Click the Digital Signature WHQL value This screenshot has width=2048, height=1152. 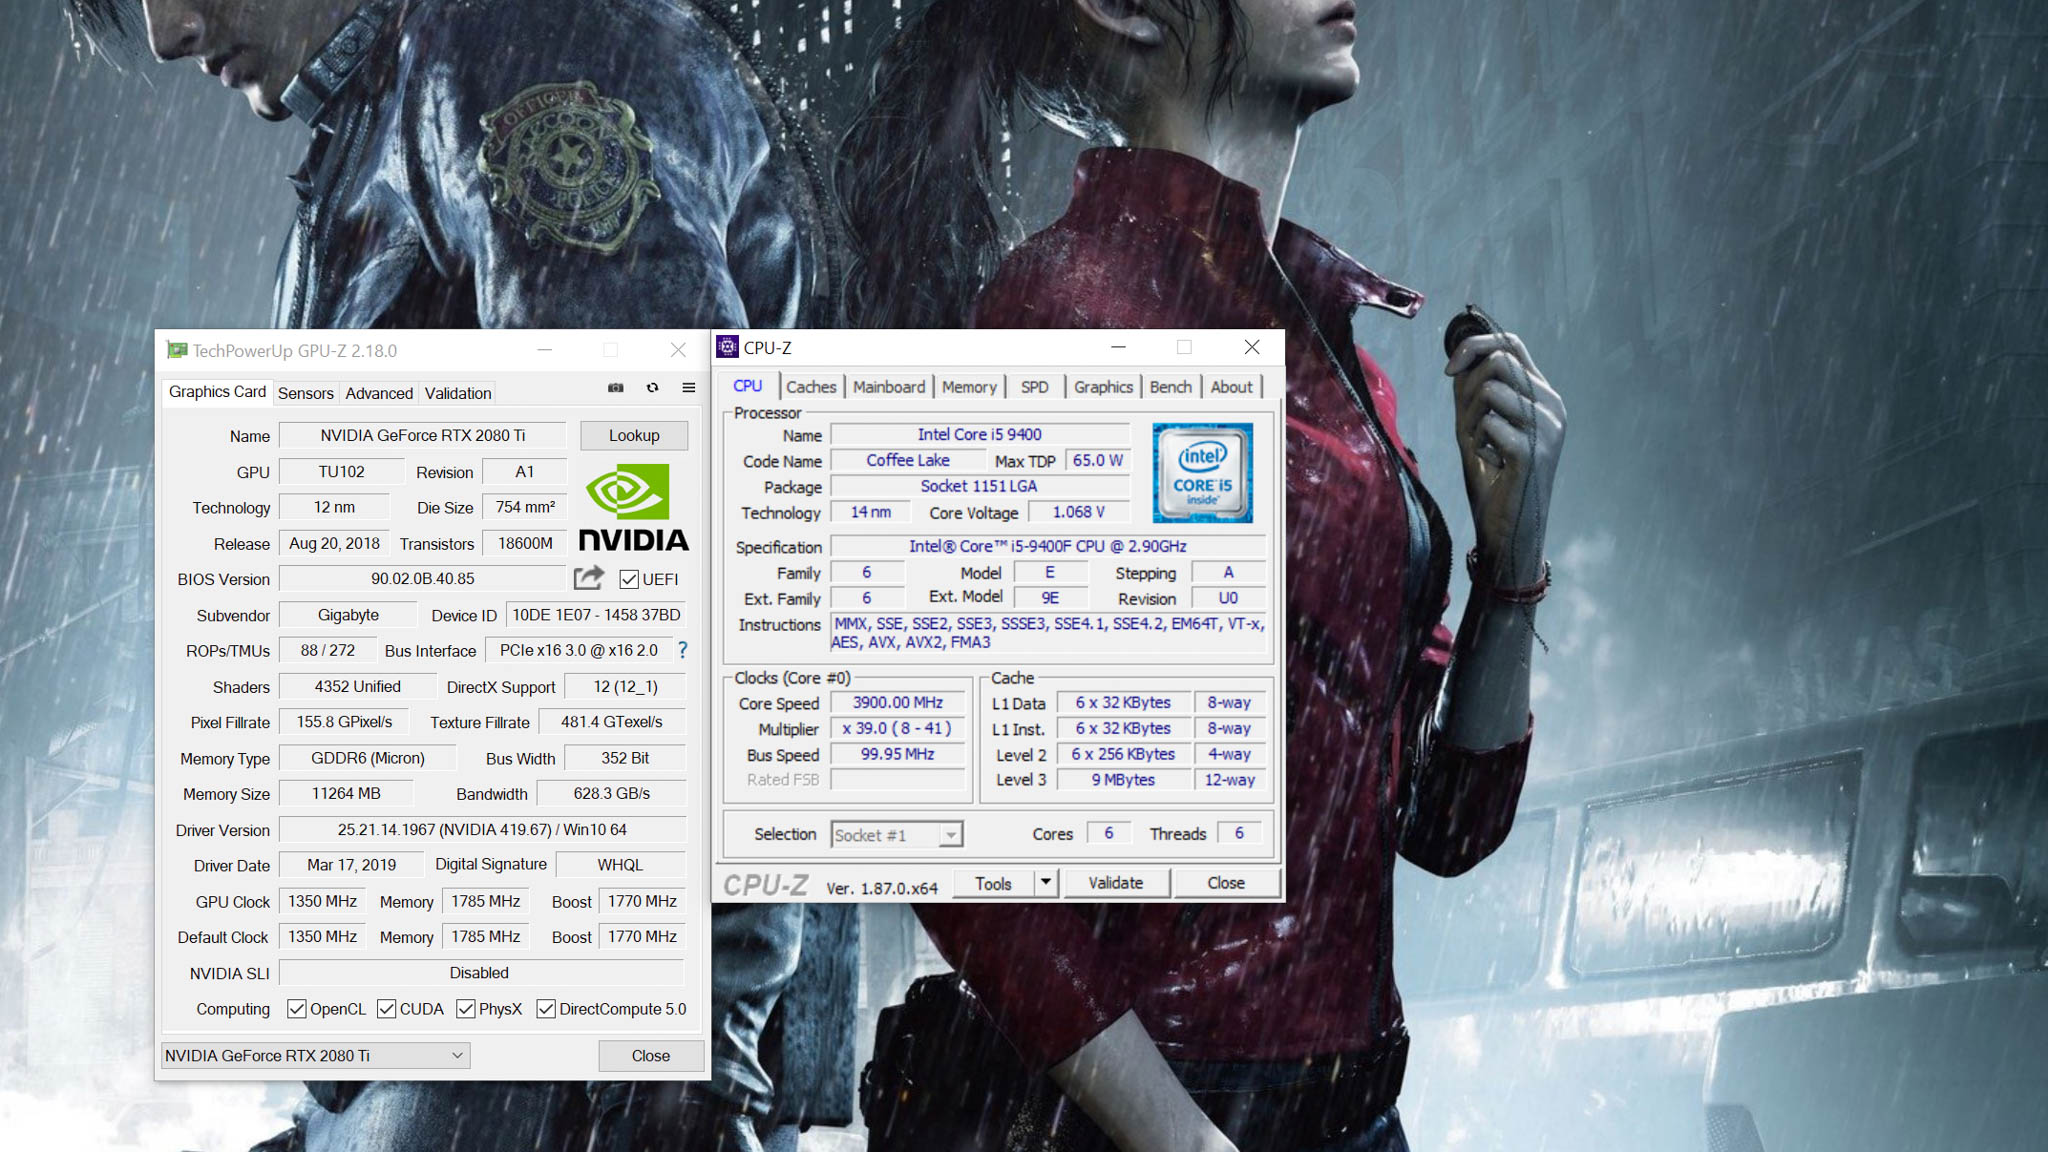[620, 864]
